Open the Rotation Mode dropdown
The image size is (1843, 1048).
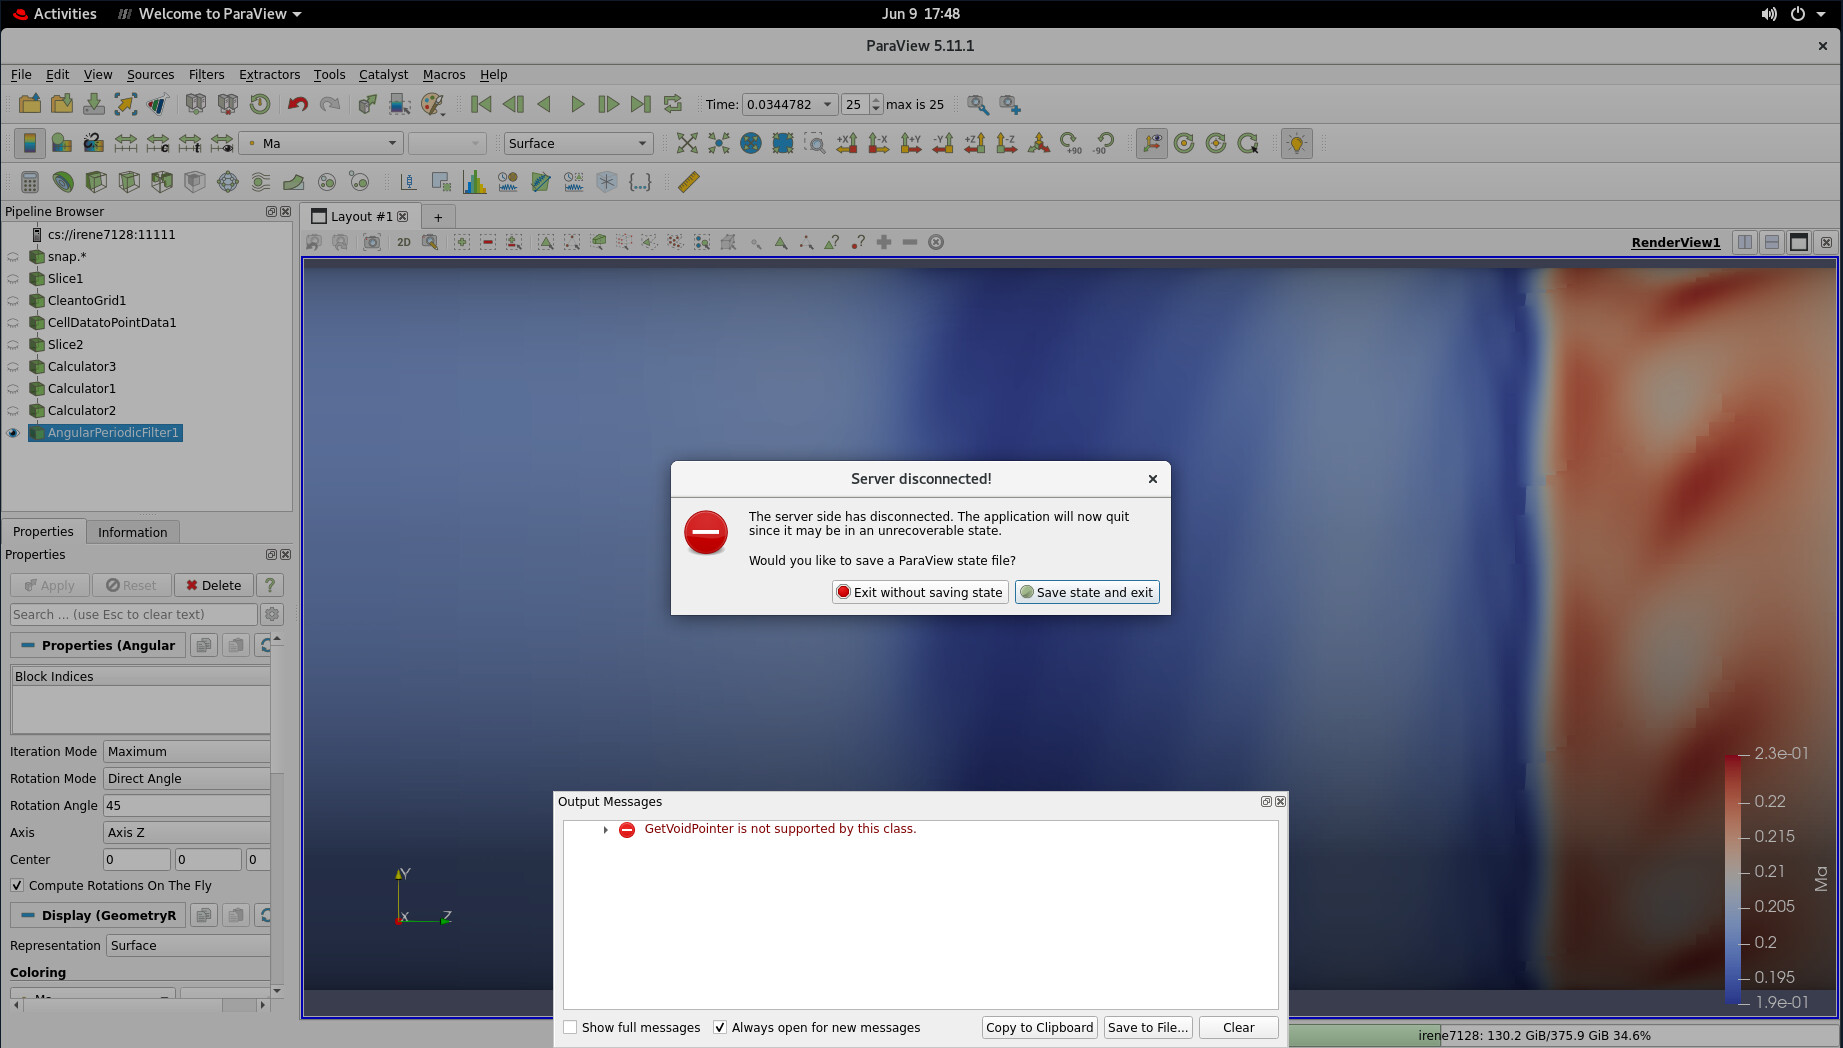pos(187,779)
